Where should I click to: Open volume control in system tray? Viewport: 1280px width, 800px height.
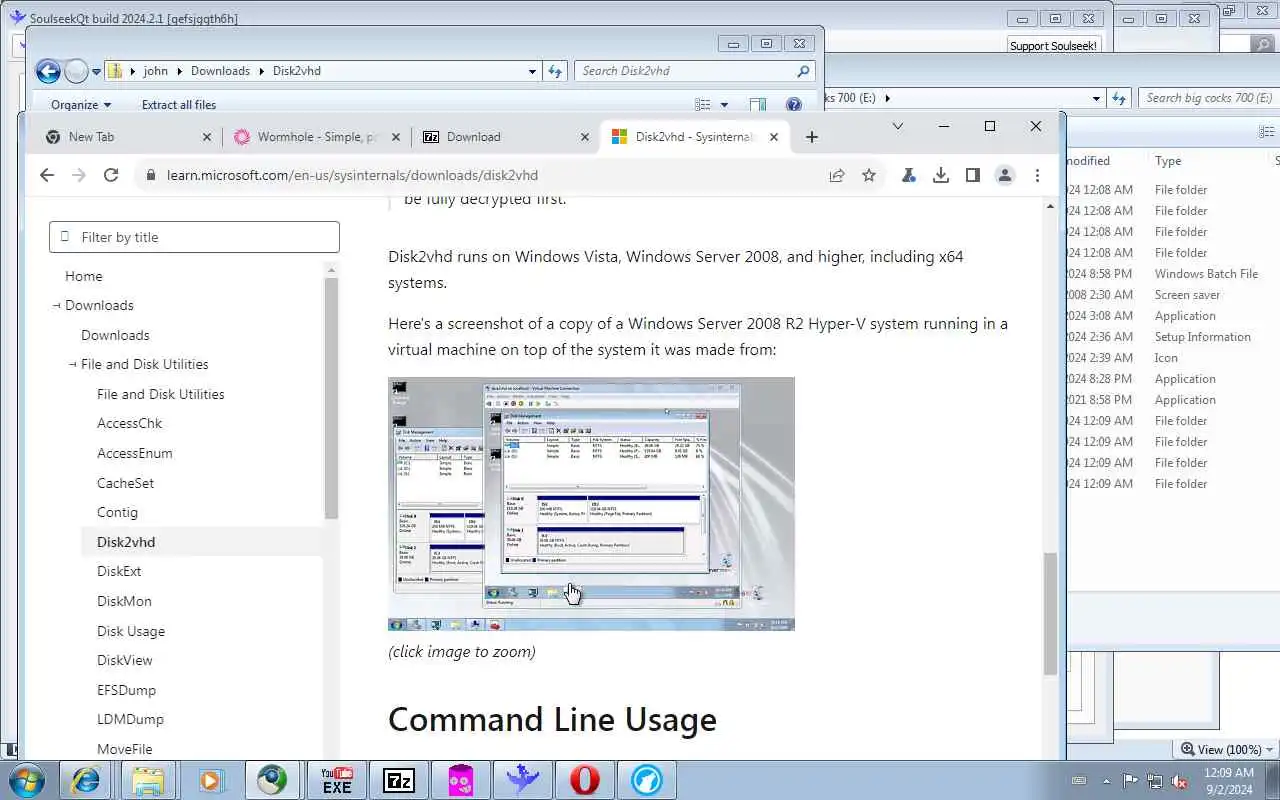1180,781
